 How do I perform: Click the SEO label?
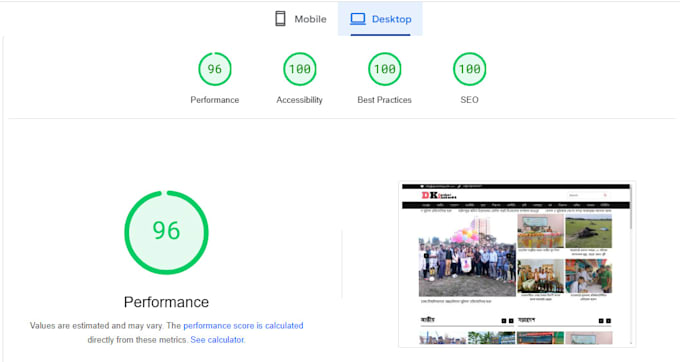(x=469, y=100)
